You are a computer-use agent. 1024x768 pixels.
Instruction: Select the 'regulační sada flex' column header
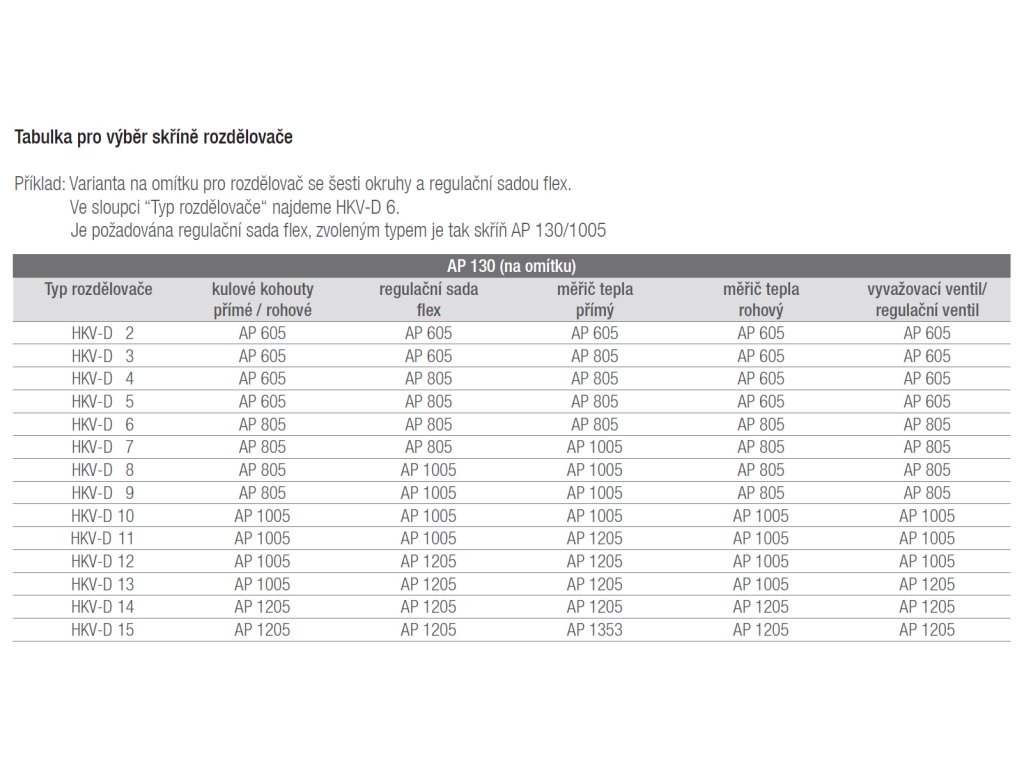click(x=428, y=300)
